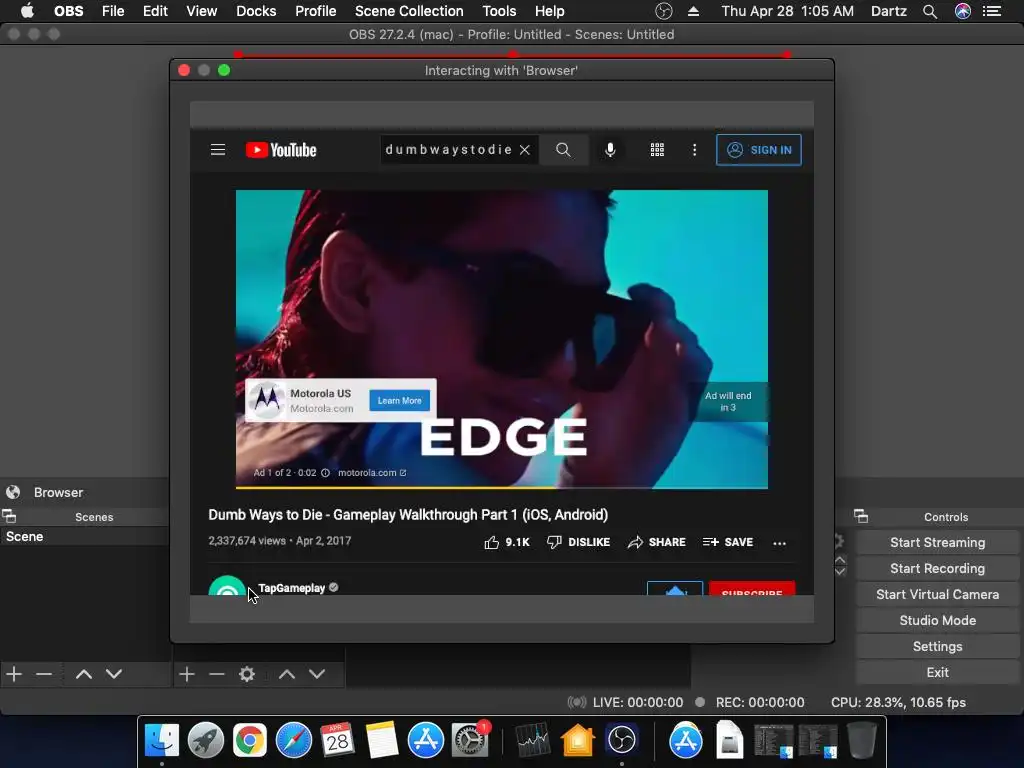The height and width of the screenshot is (768, 1024).
Task: Pop out the Controls dock
Action: (861, 517)
